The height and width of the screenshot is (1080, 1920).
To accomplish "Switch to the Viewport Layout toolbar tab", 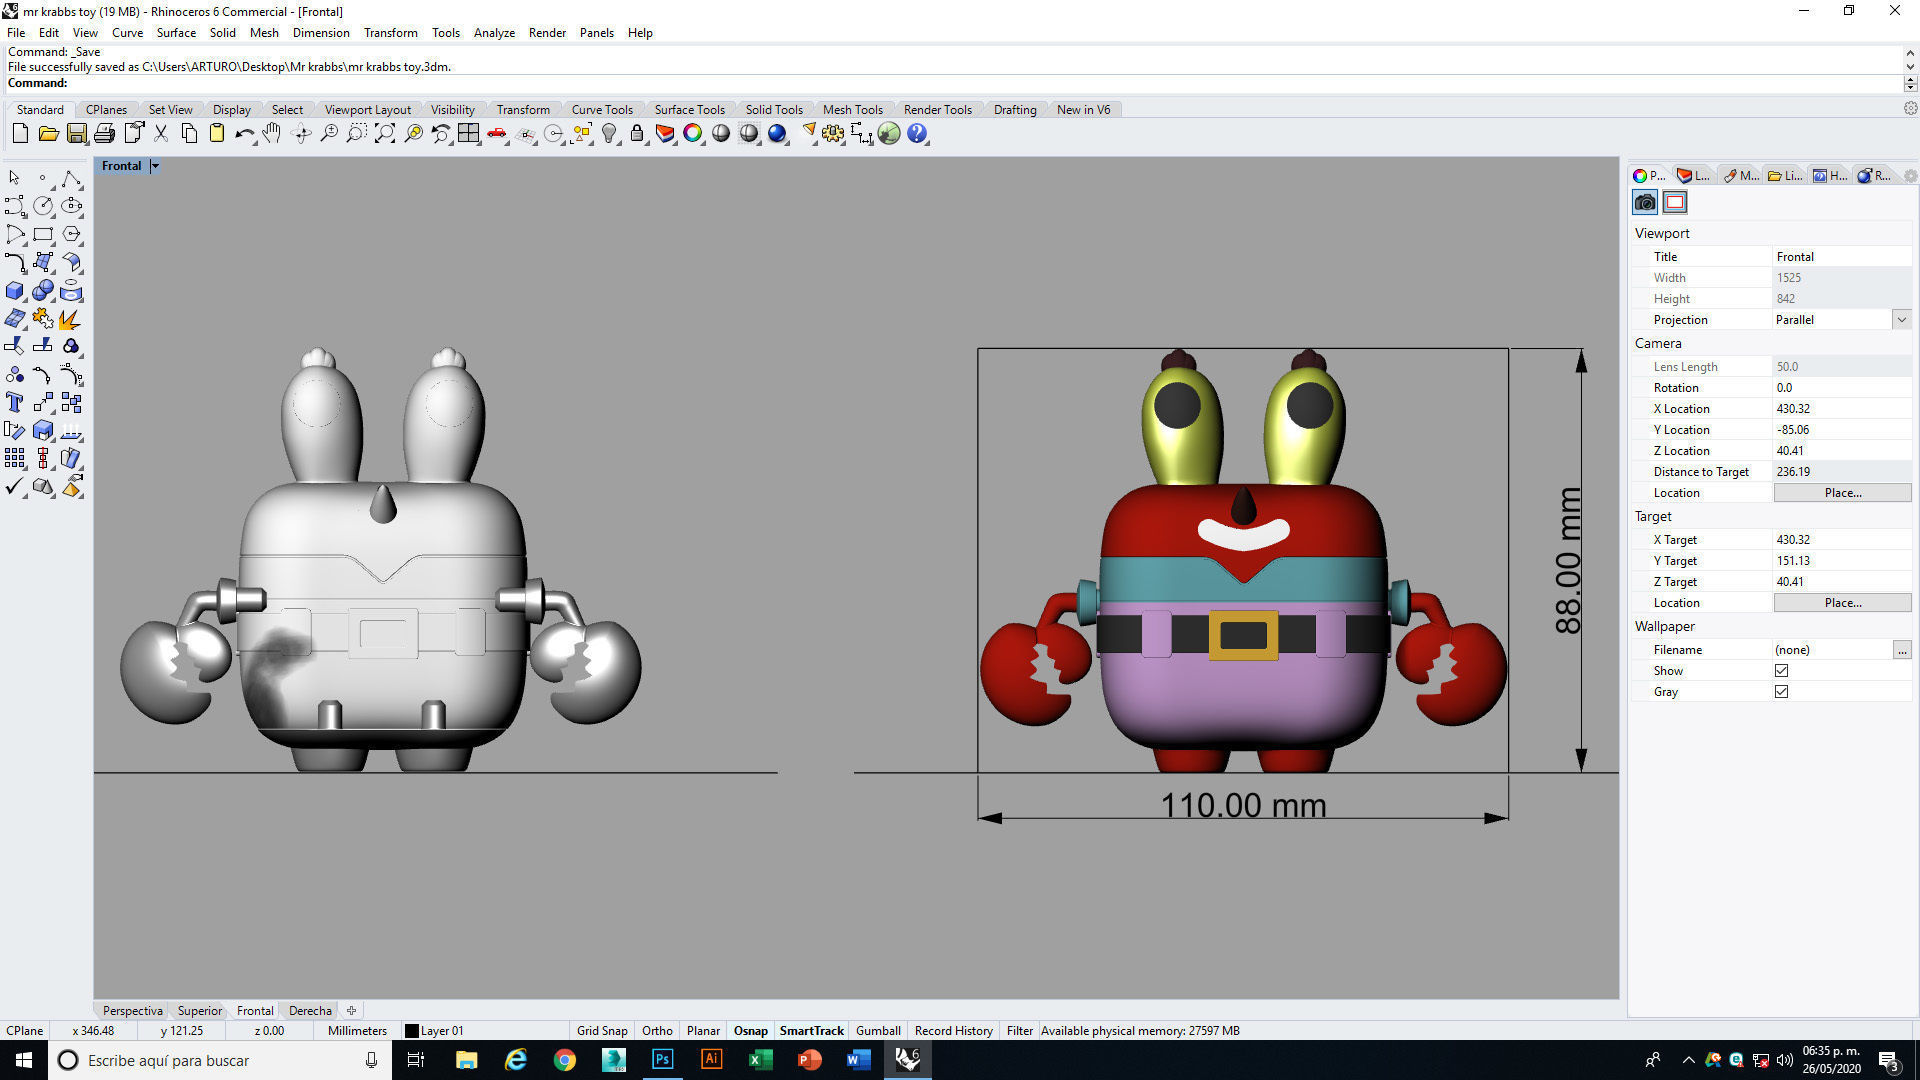I will (x=367, y=110).
